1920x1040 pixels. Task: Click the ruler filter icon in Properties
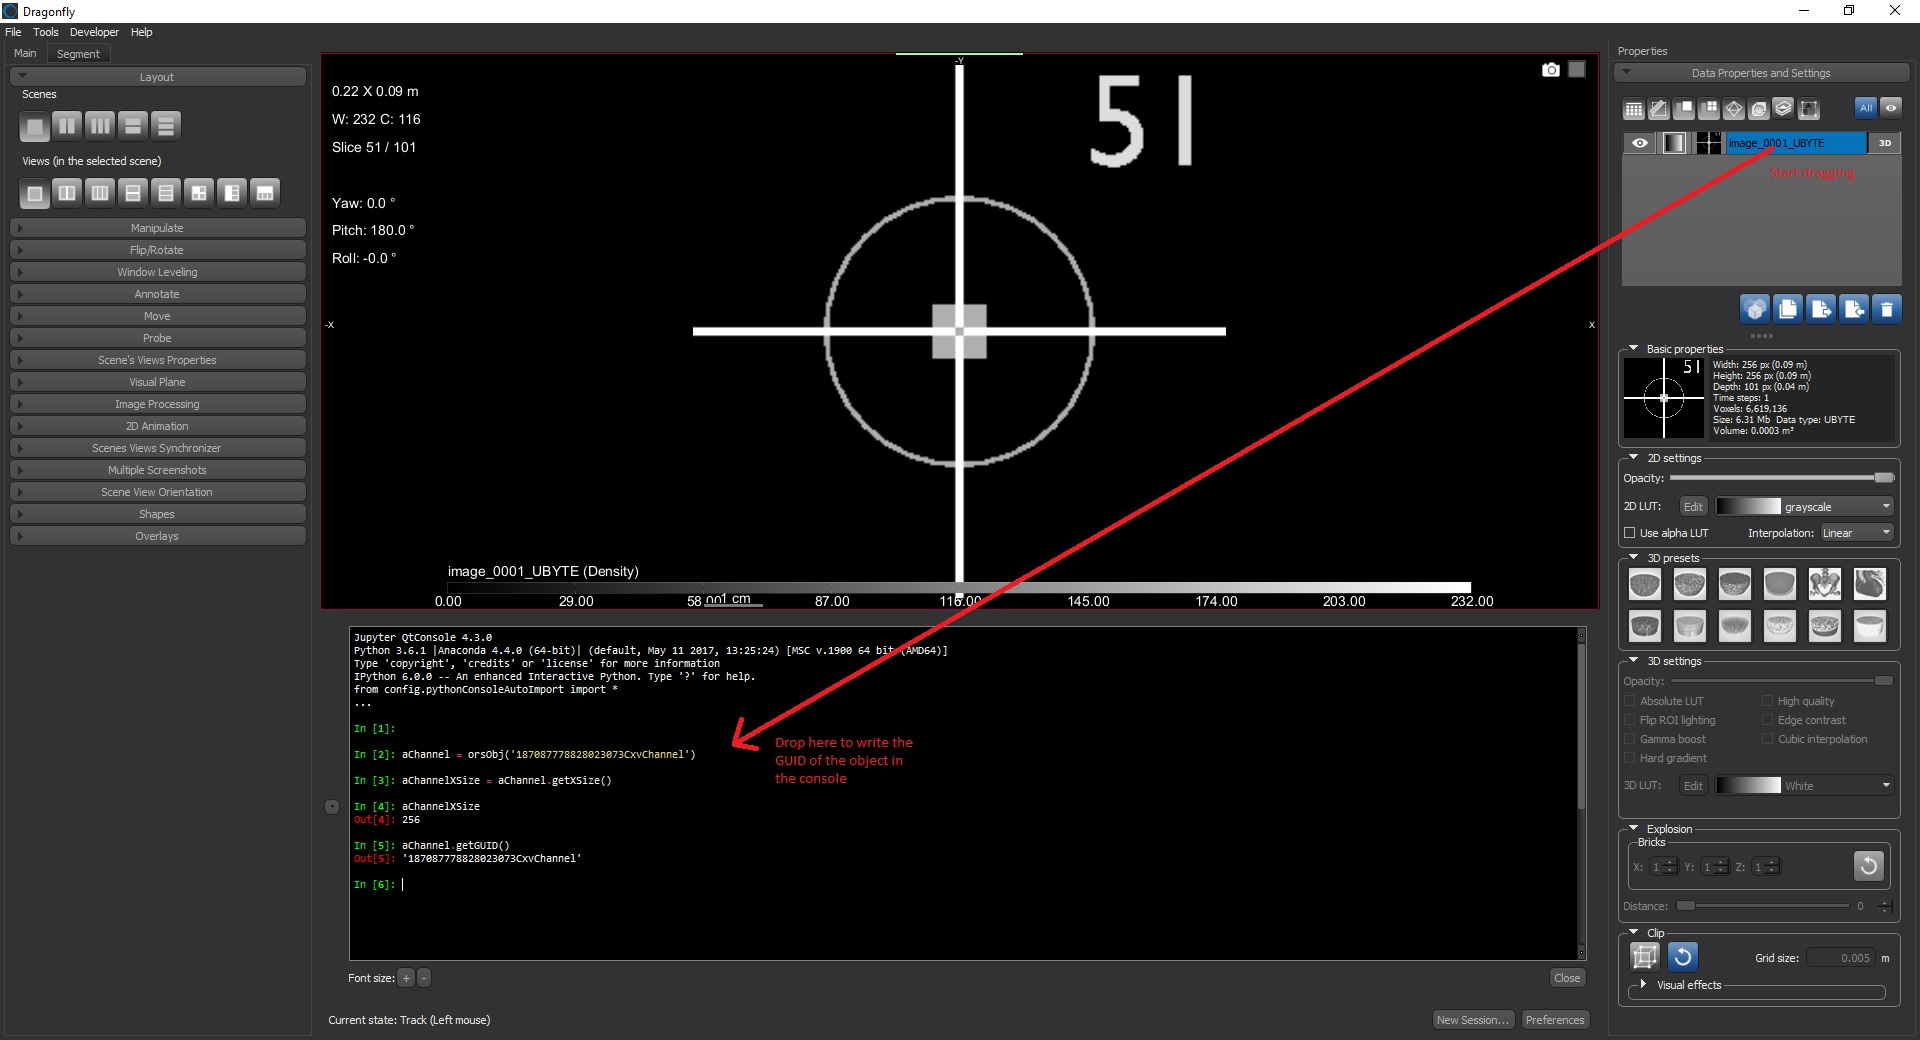1658,109
